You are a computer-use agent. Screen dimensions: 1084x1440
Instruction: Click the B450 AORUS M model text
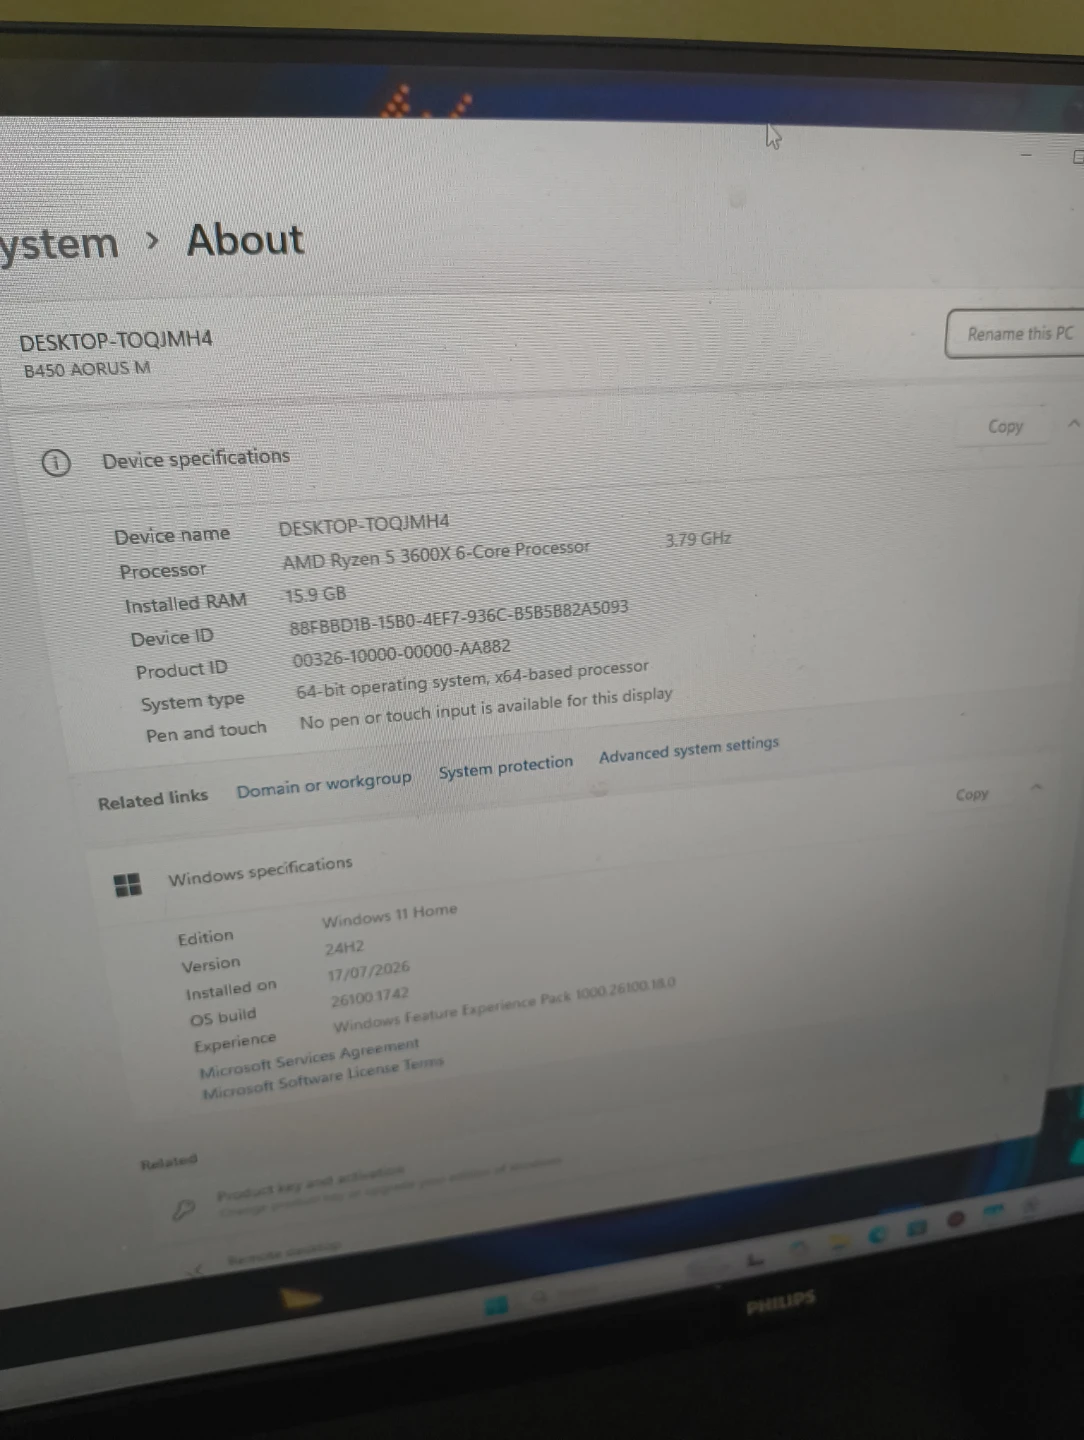click(x=87, y=369)
